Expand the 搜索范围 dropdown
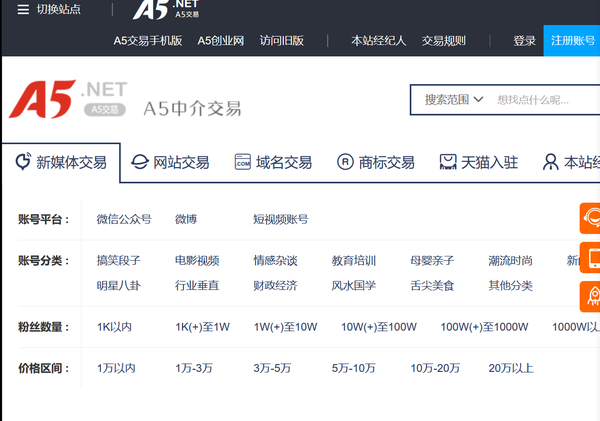 point(453,100)
